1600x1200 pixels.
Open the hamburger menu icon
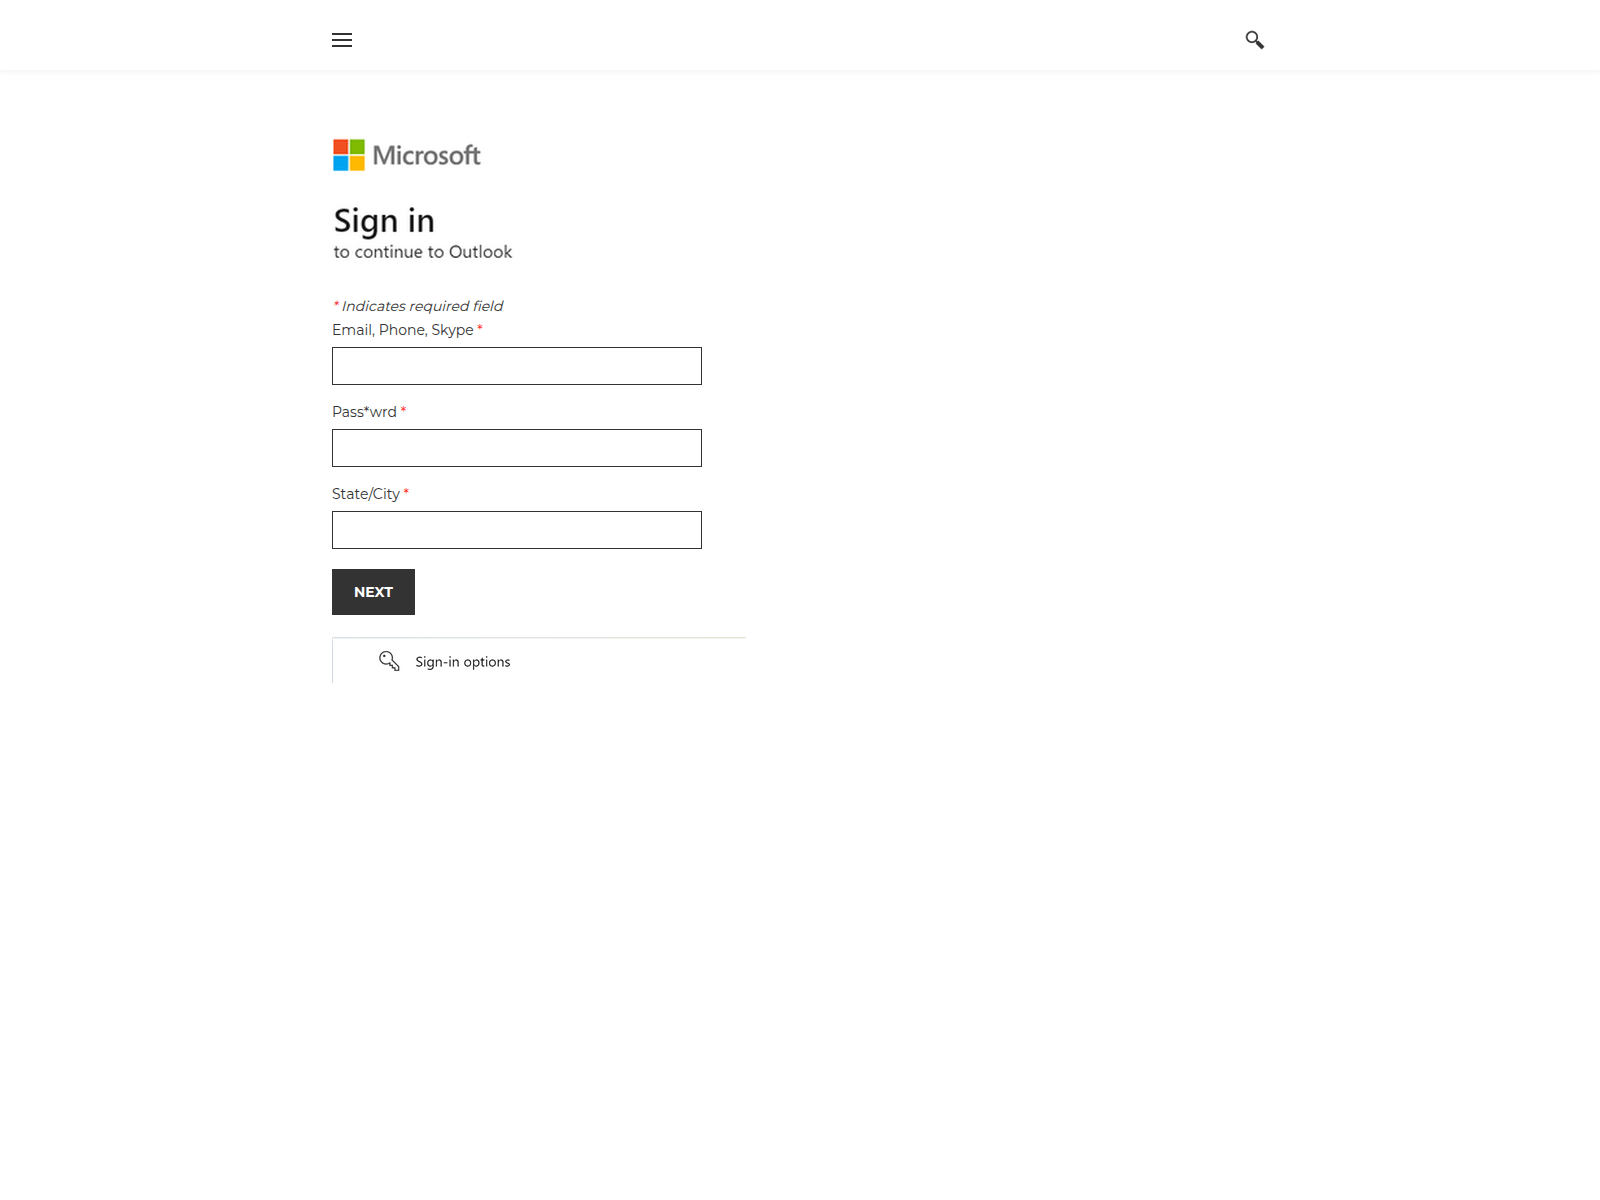342,40
